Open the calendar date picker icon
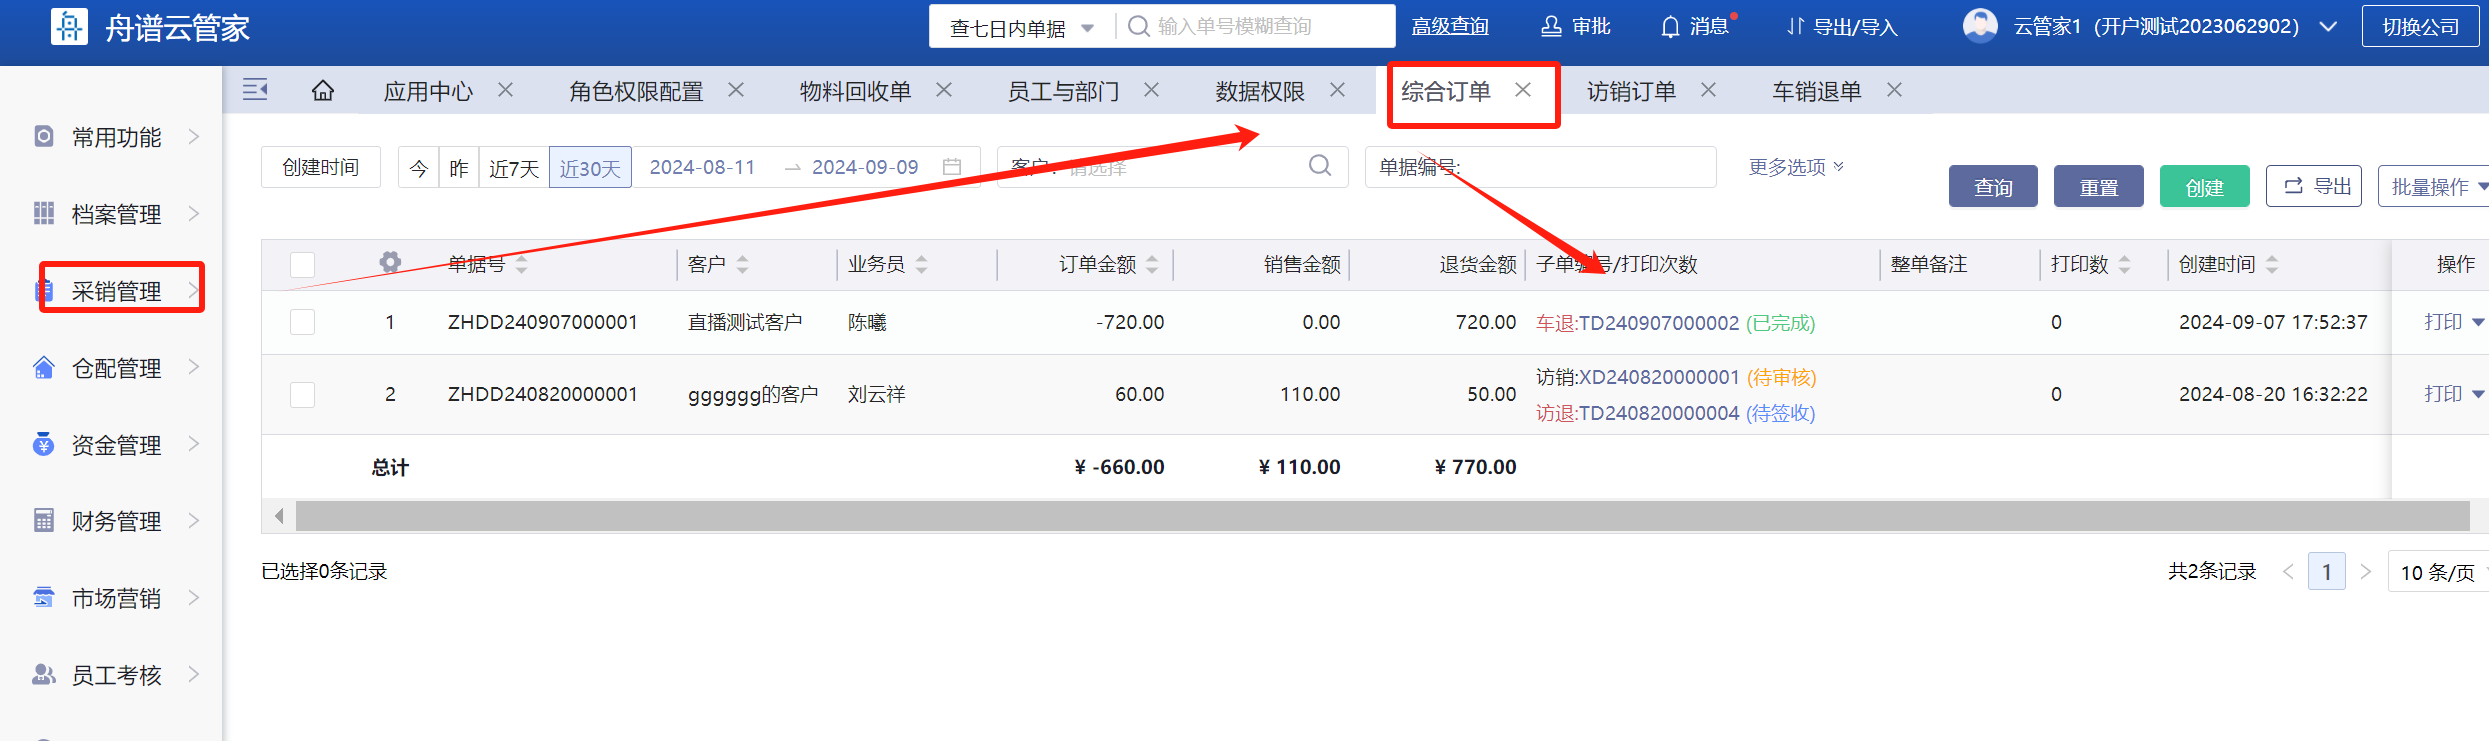Image resolution: width=2489 pixels, height=741 pixels. (952, 167)
